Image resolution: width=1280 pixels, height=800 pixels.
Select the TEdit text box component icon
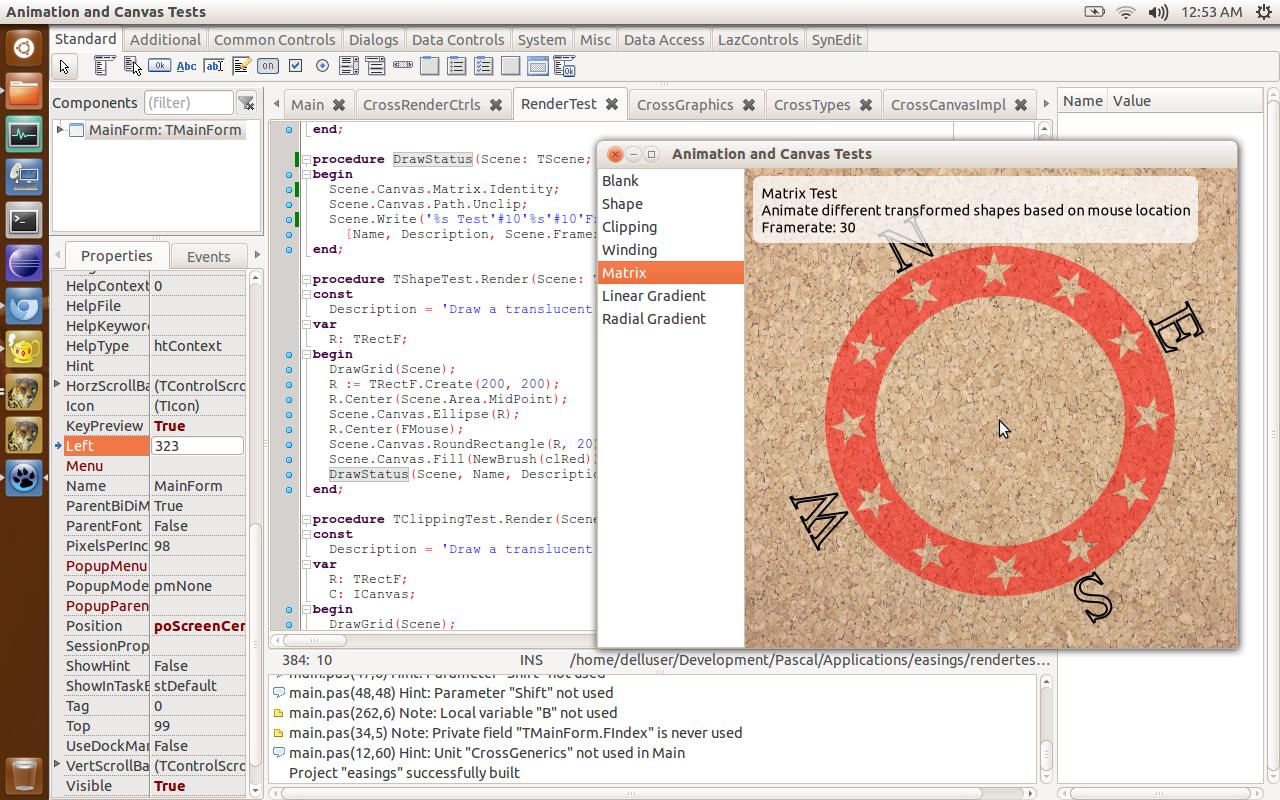pyautogui.click(x=213, y=67)
